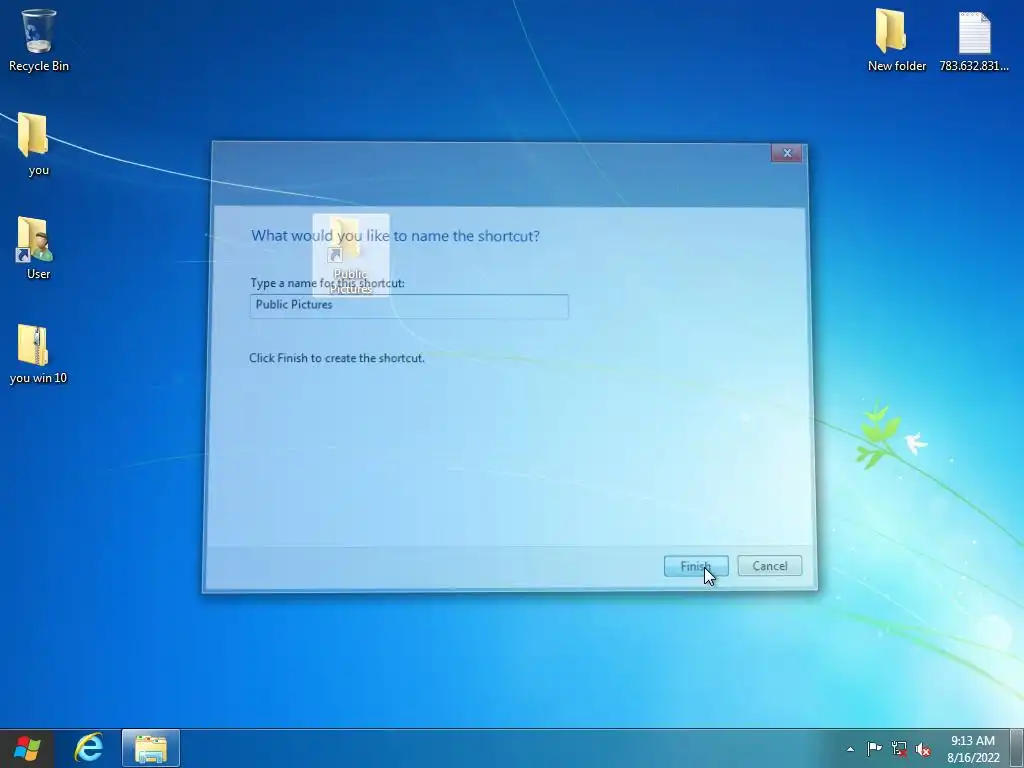Image resolution: width=1024 pixels, height=768 pixels.
Task: Close the Create Shortcut dialog
Action: click(786, 153)
